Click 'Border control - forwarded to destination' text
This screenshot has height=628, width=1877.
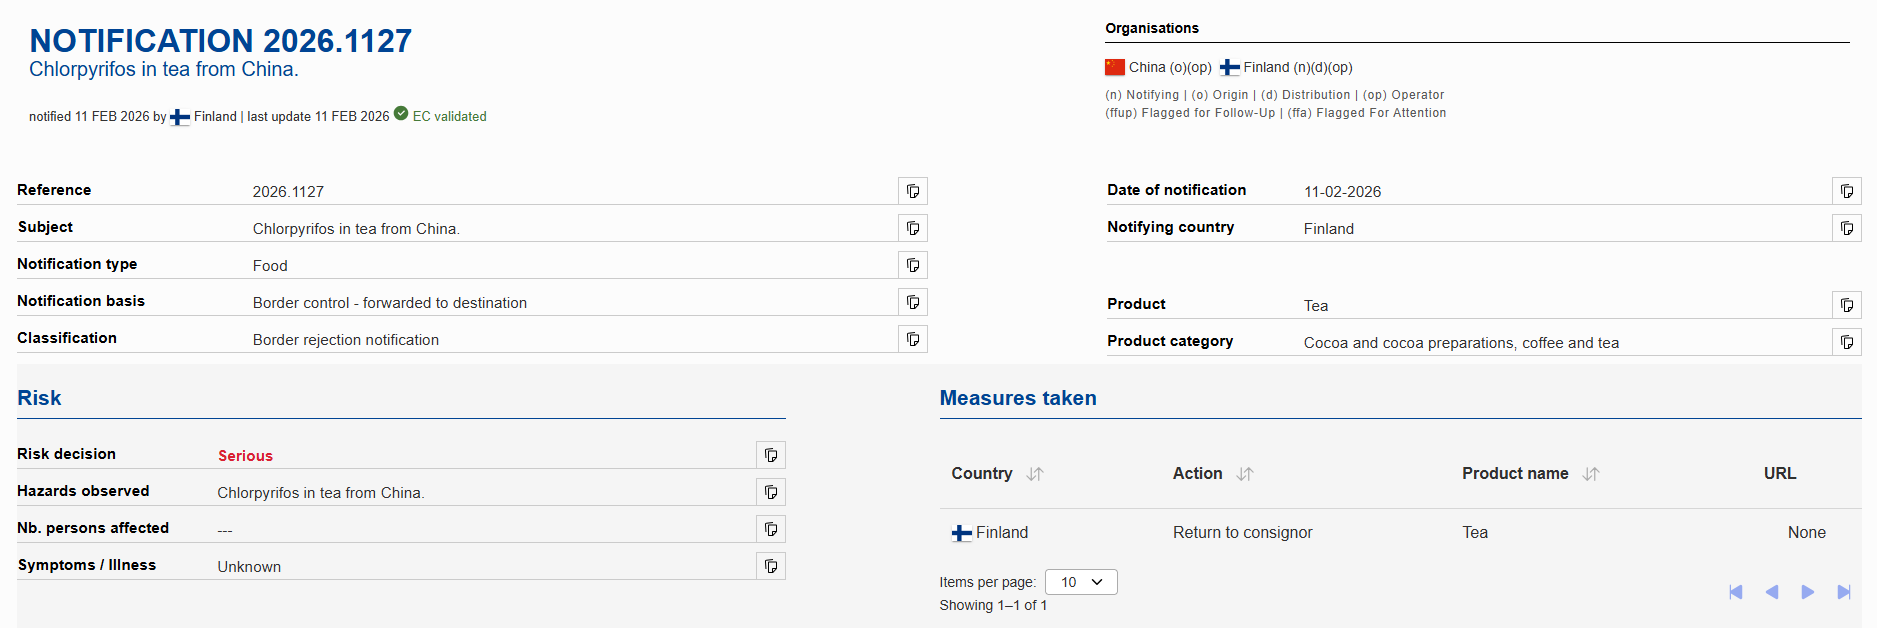(x=390, y=303)
